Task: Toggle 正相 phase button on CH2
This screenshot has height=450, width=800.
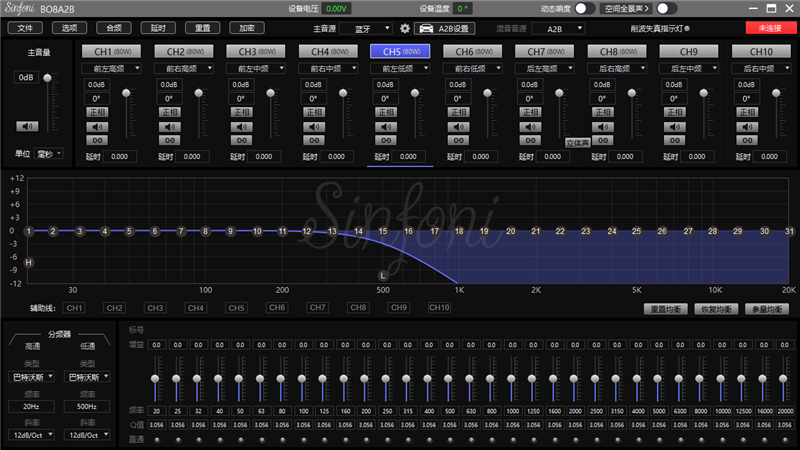Action: [x=170, y=113]
